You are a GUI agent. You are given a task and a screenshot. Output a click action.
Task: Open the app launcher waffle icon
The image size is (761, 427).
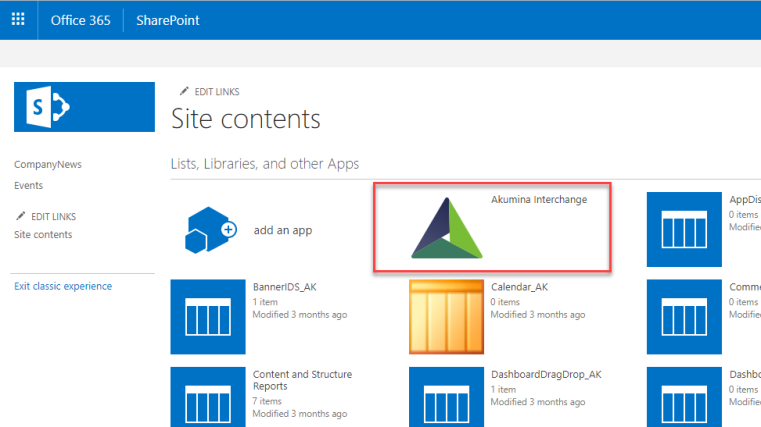pyautogui.click(x=18, y=20)
